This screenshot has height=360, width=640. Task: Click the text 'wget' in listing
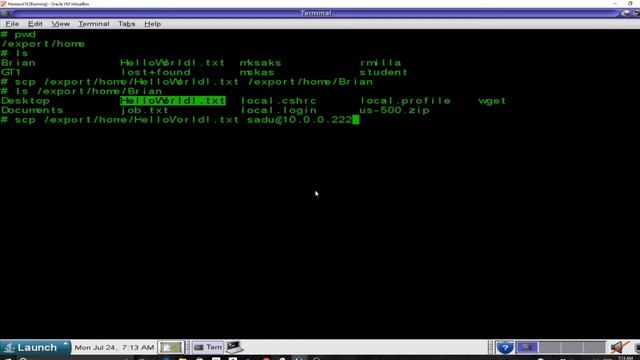click(x=492, y=101)
